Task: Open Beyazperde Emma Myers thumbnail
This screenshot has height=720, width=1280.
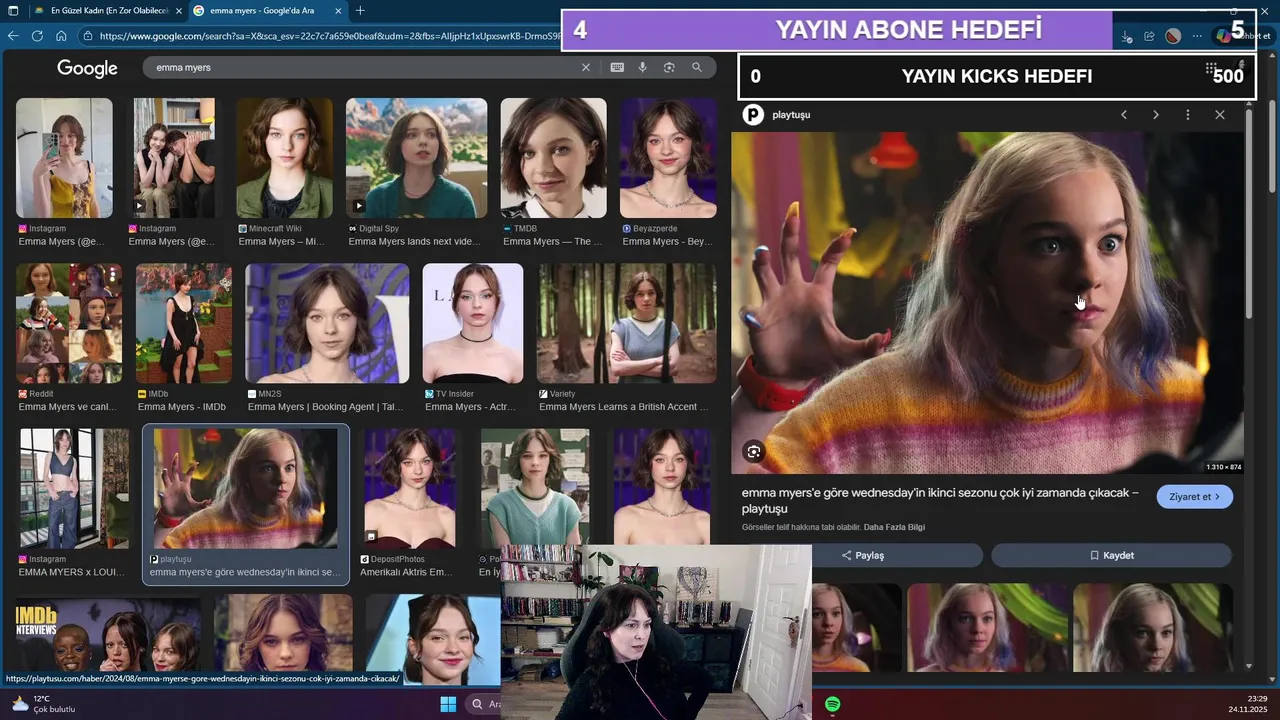Action: pyautogui.click(x=668, y=158)
